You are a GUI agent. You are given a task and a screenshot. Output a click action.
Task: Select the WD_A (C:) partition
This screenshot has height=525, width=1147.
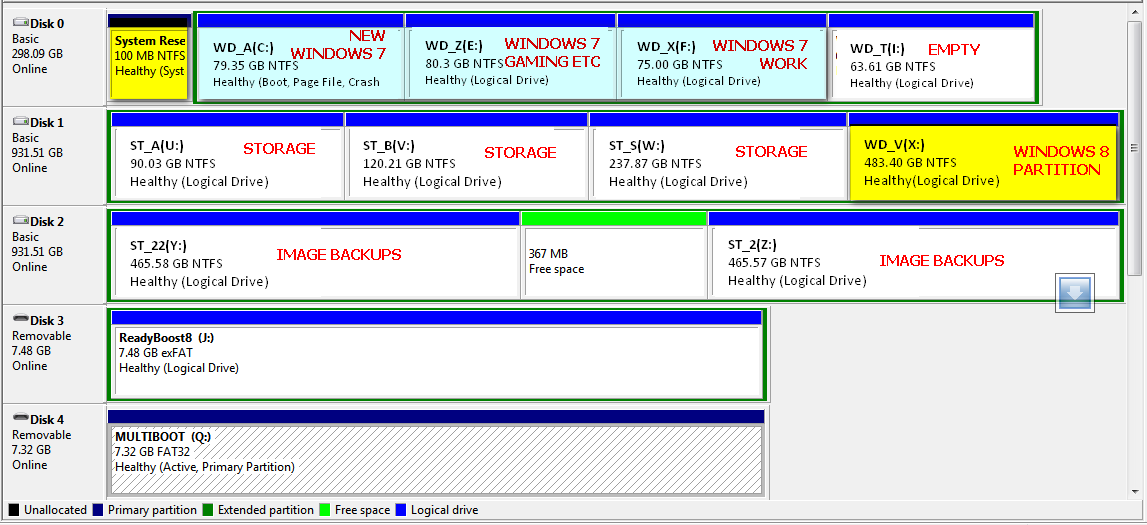pos(301,62)
